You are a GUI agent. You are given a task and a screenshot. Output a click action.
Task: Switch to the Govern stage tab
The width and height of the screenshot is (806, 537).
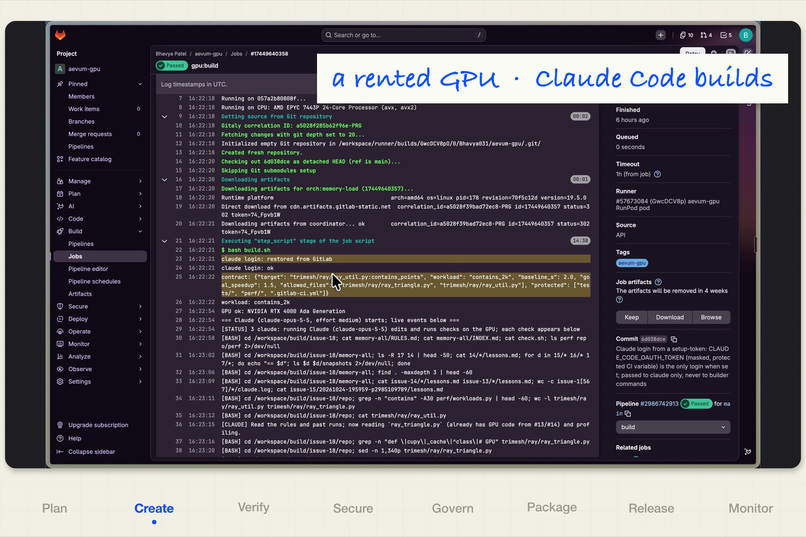tap(452, 508)
